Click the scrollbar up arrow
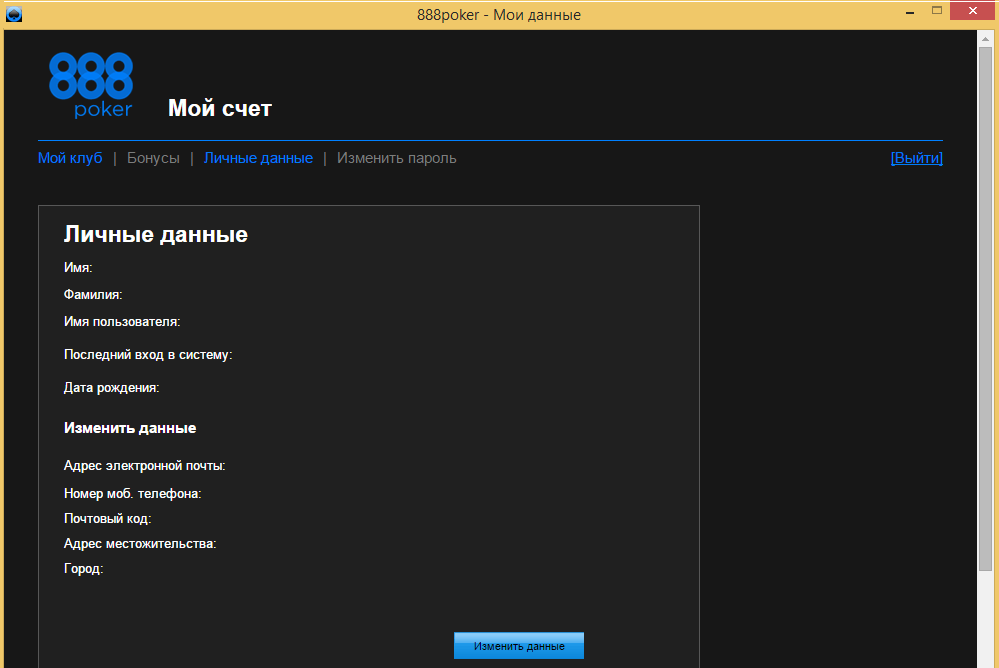 (985, 39)
